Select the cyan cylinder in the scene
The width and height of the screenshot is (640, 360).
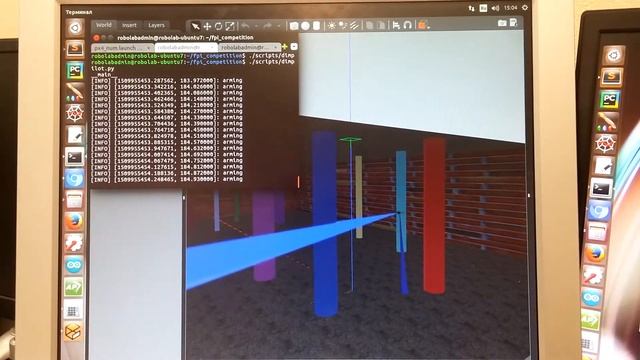[401, 201]
